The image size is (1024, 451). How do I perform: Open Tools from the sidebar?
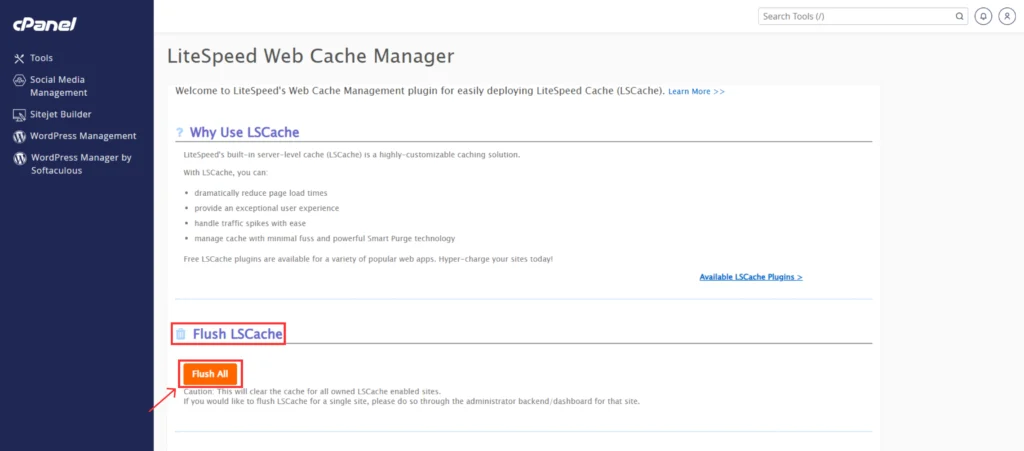click(x=41, y=58)
